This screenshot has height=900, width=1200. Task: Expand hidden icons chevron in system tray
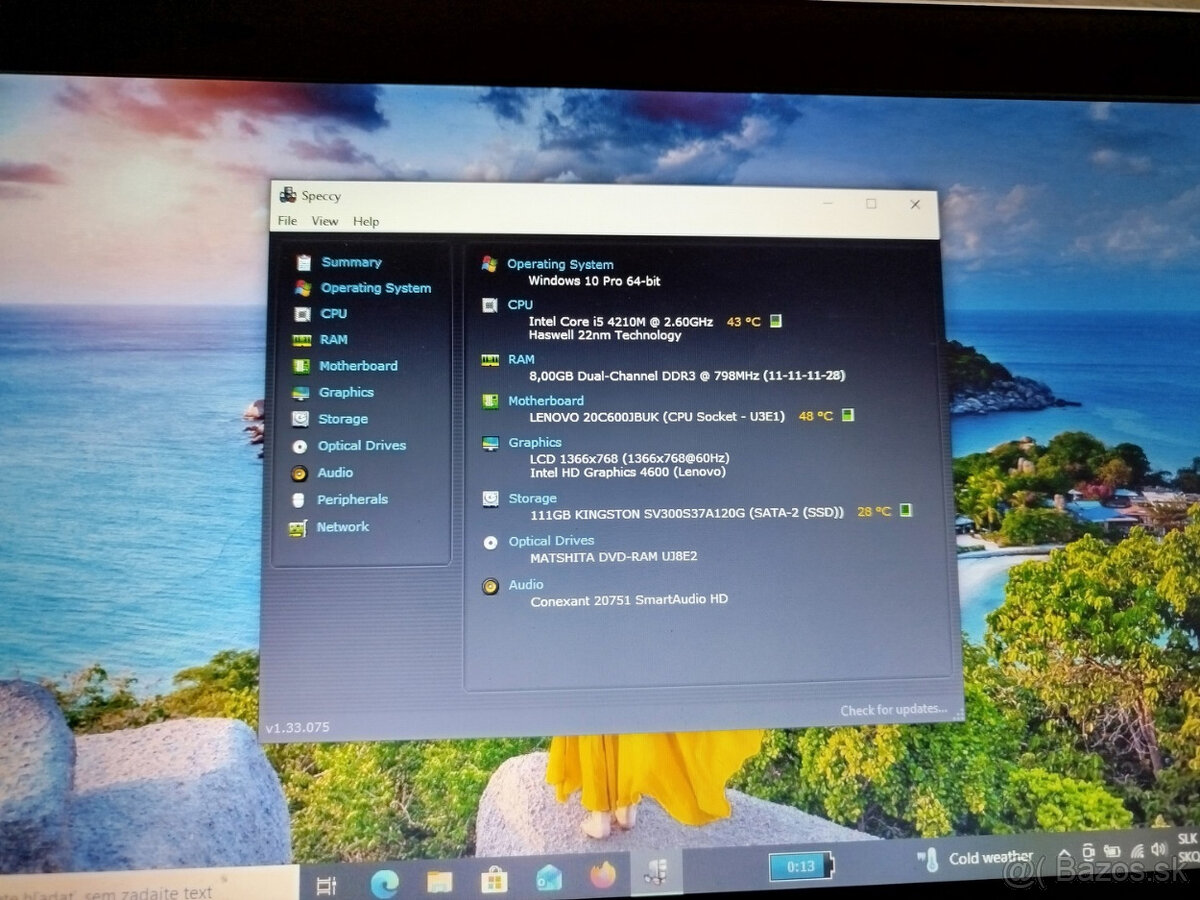1064,853
